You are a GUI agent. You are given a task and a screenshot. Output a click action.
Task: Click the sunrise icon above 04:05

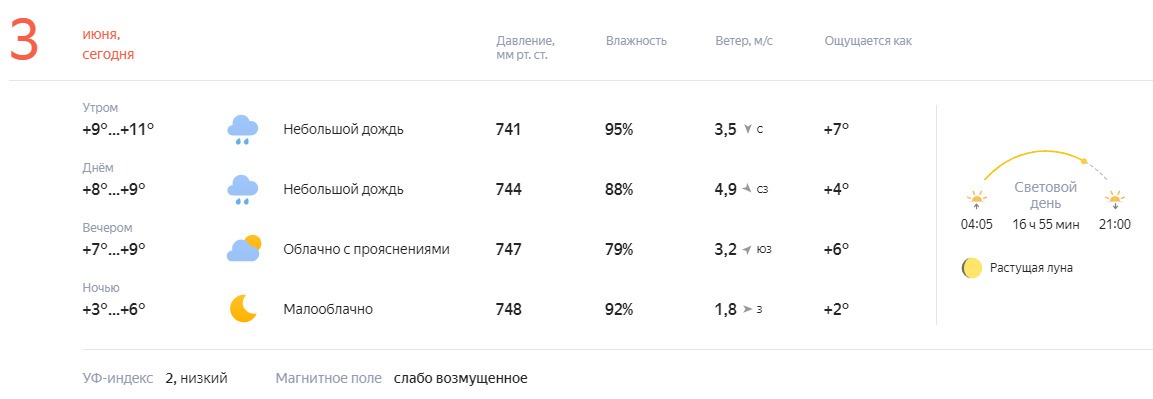(x=977, y=201)
